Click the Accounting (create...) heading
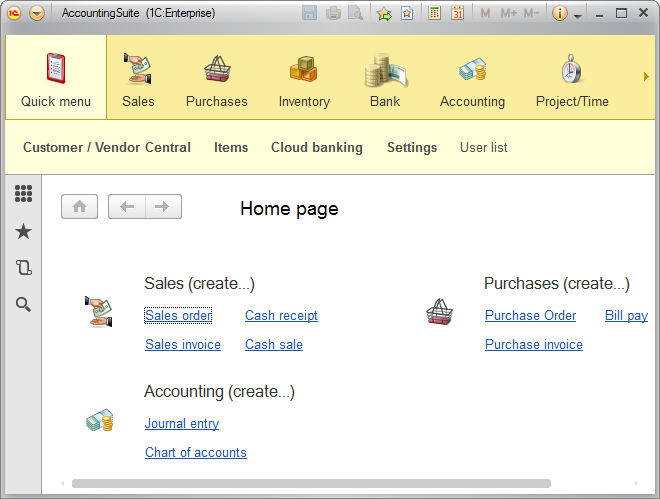 click(219, 392)
